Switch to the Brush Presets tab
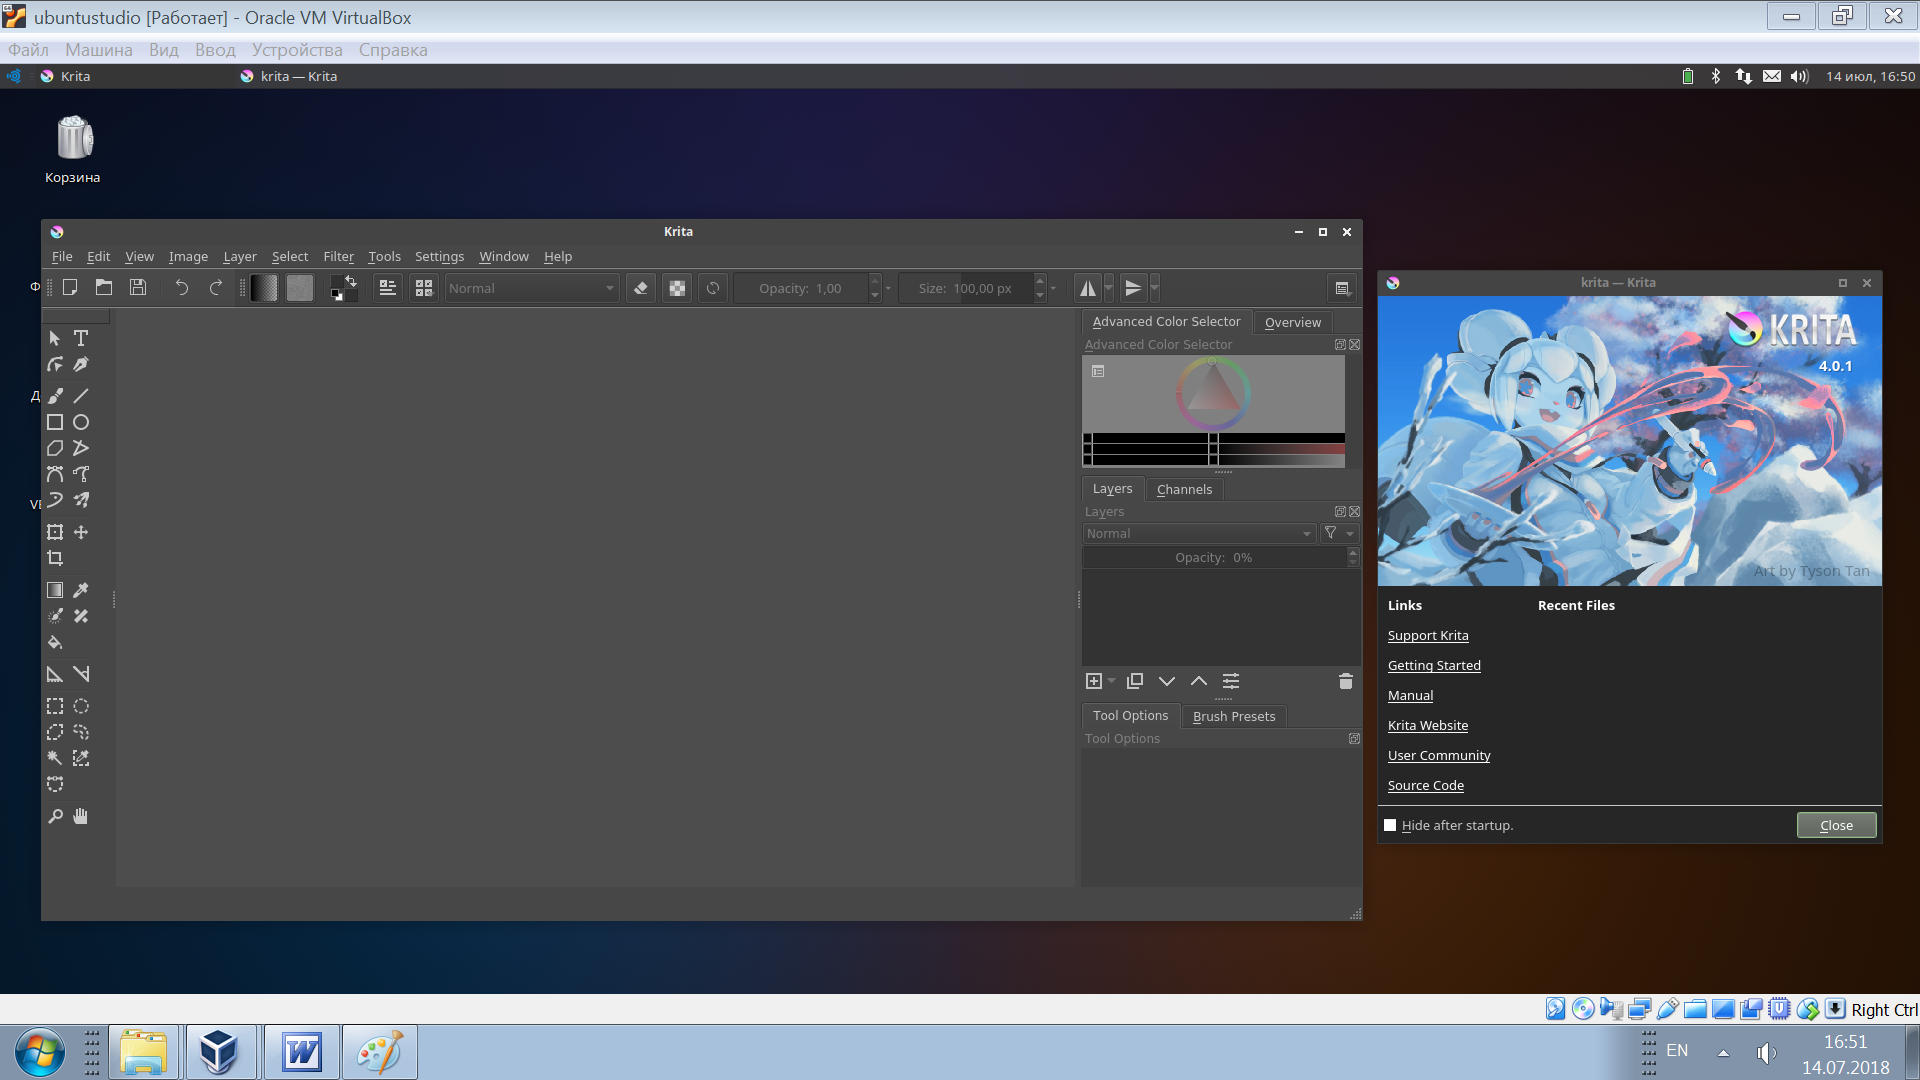Viewport: 1920px width, 1080px height. point(1234,716)
